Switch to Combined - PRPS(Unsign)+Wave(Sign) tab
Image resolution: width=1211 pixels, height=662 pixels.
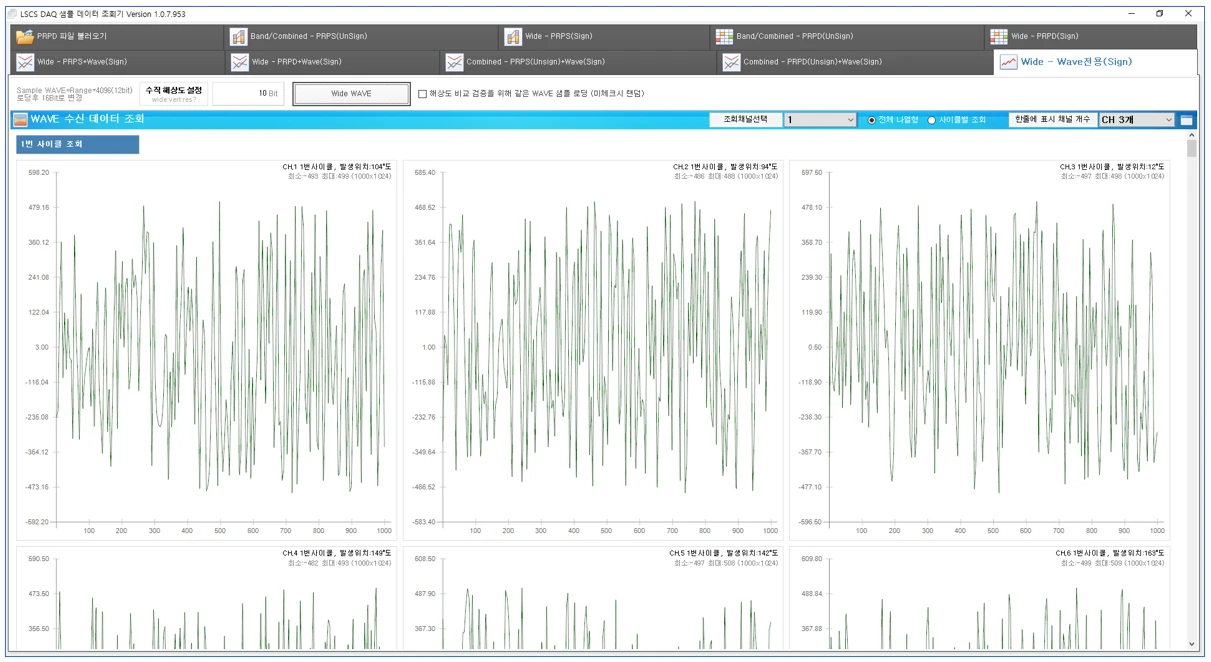point(579,62)
